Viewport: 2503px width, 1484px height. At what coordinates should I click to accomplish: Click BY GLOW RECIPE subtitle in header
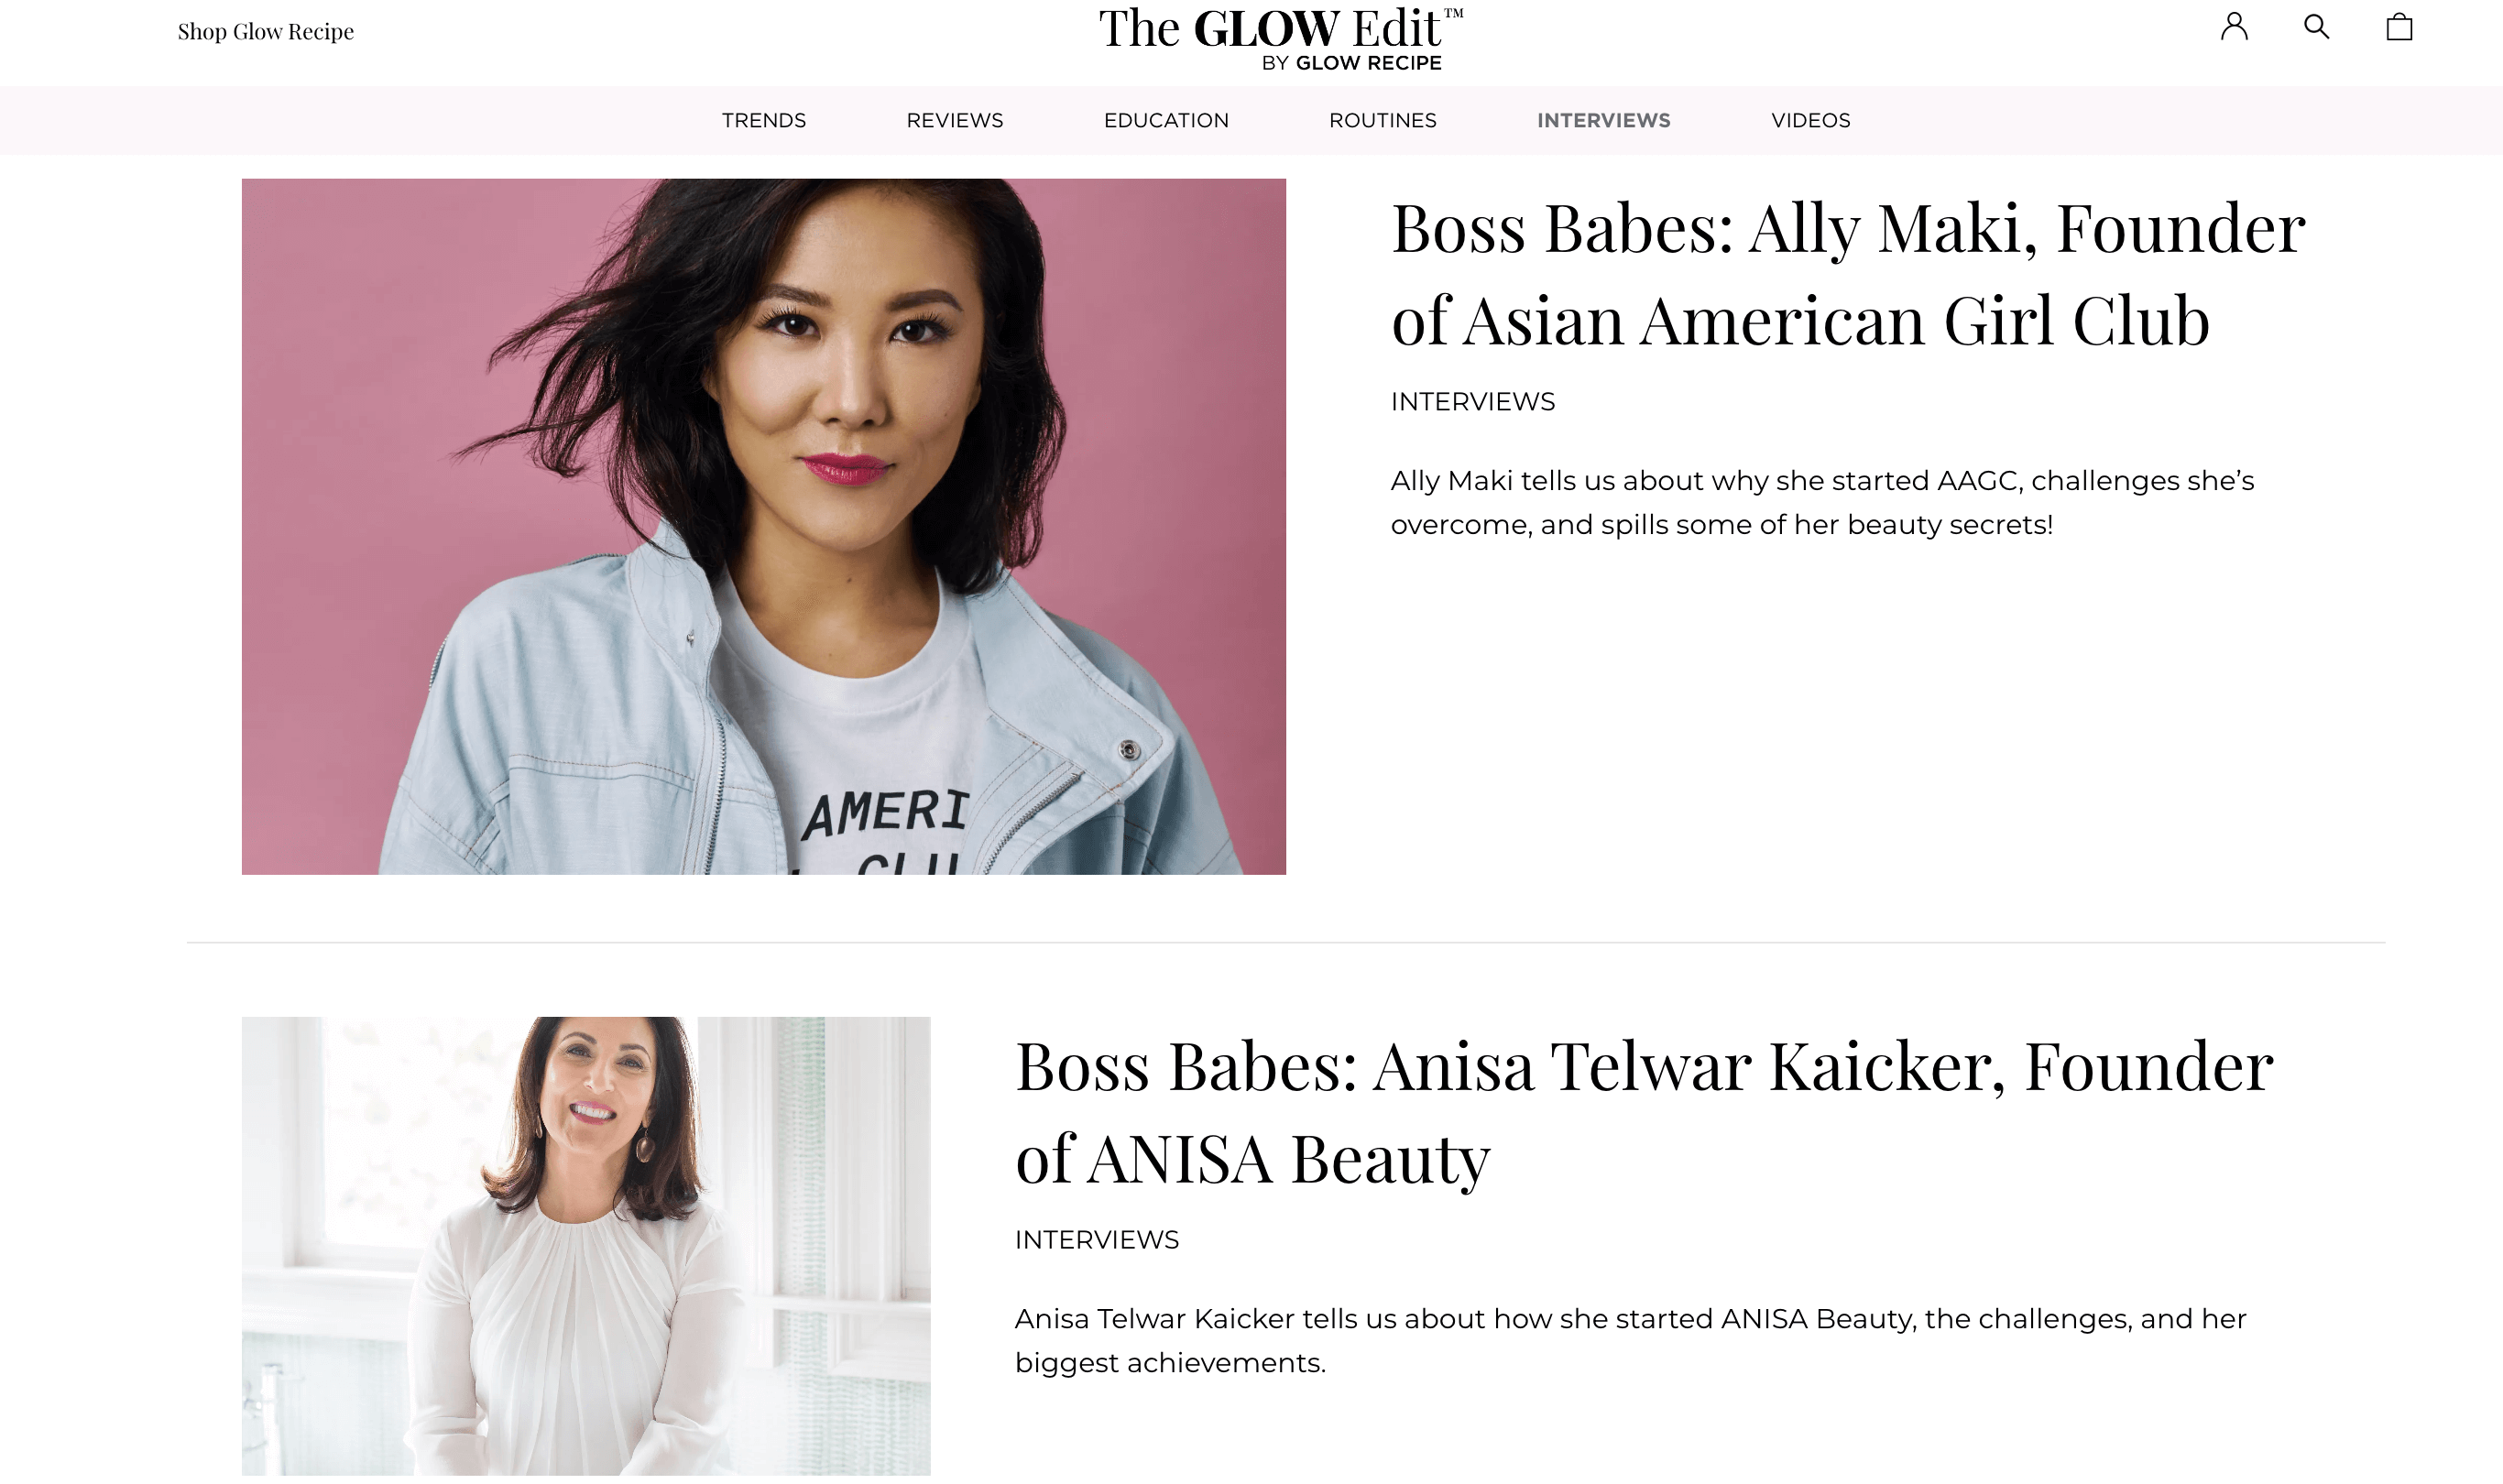click(1351, 63)
